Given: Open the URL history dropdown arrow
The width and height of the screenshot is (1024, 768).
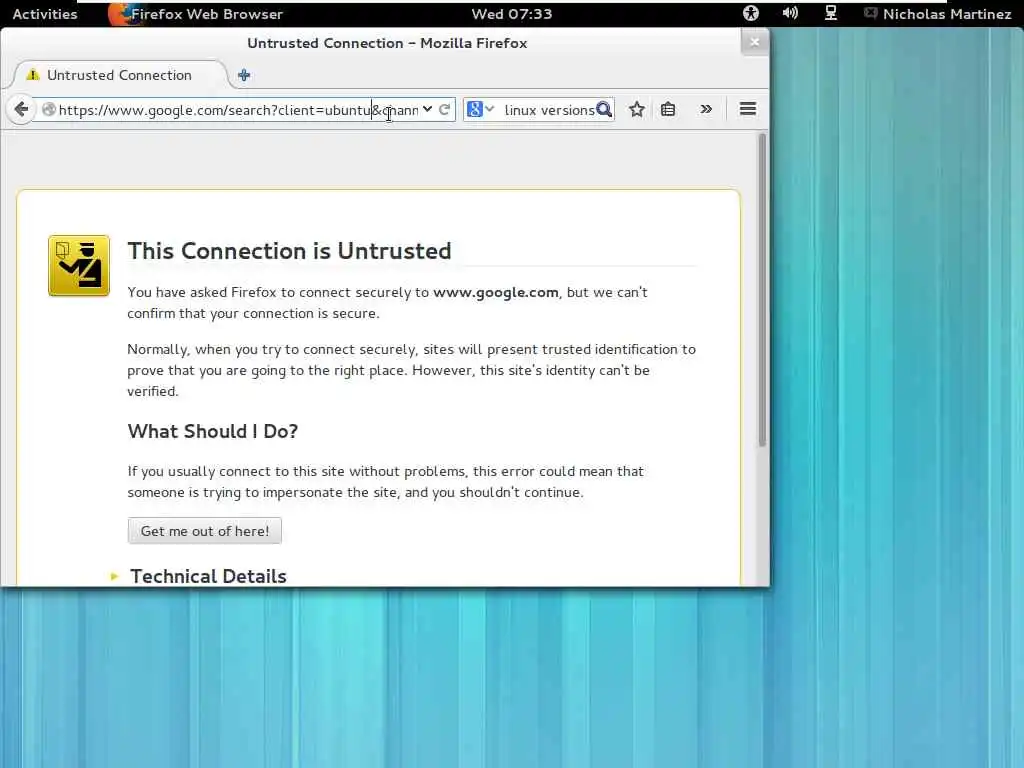Looking at the screenshot, I should (427, 109).
